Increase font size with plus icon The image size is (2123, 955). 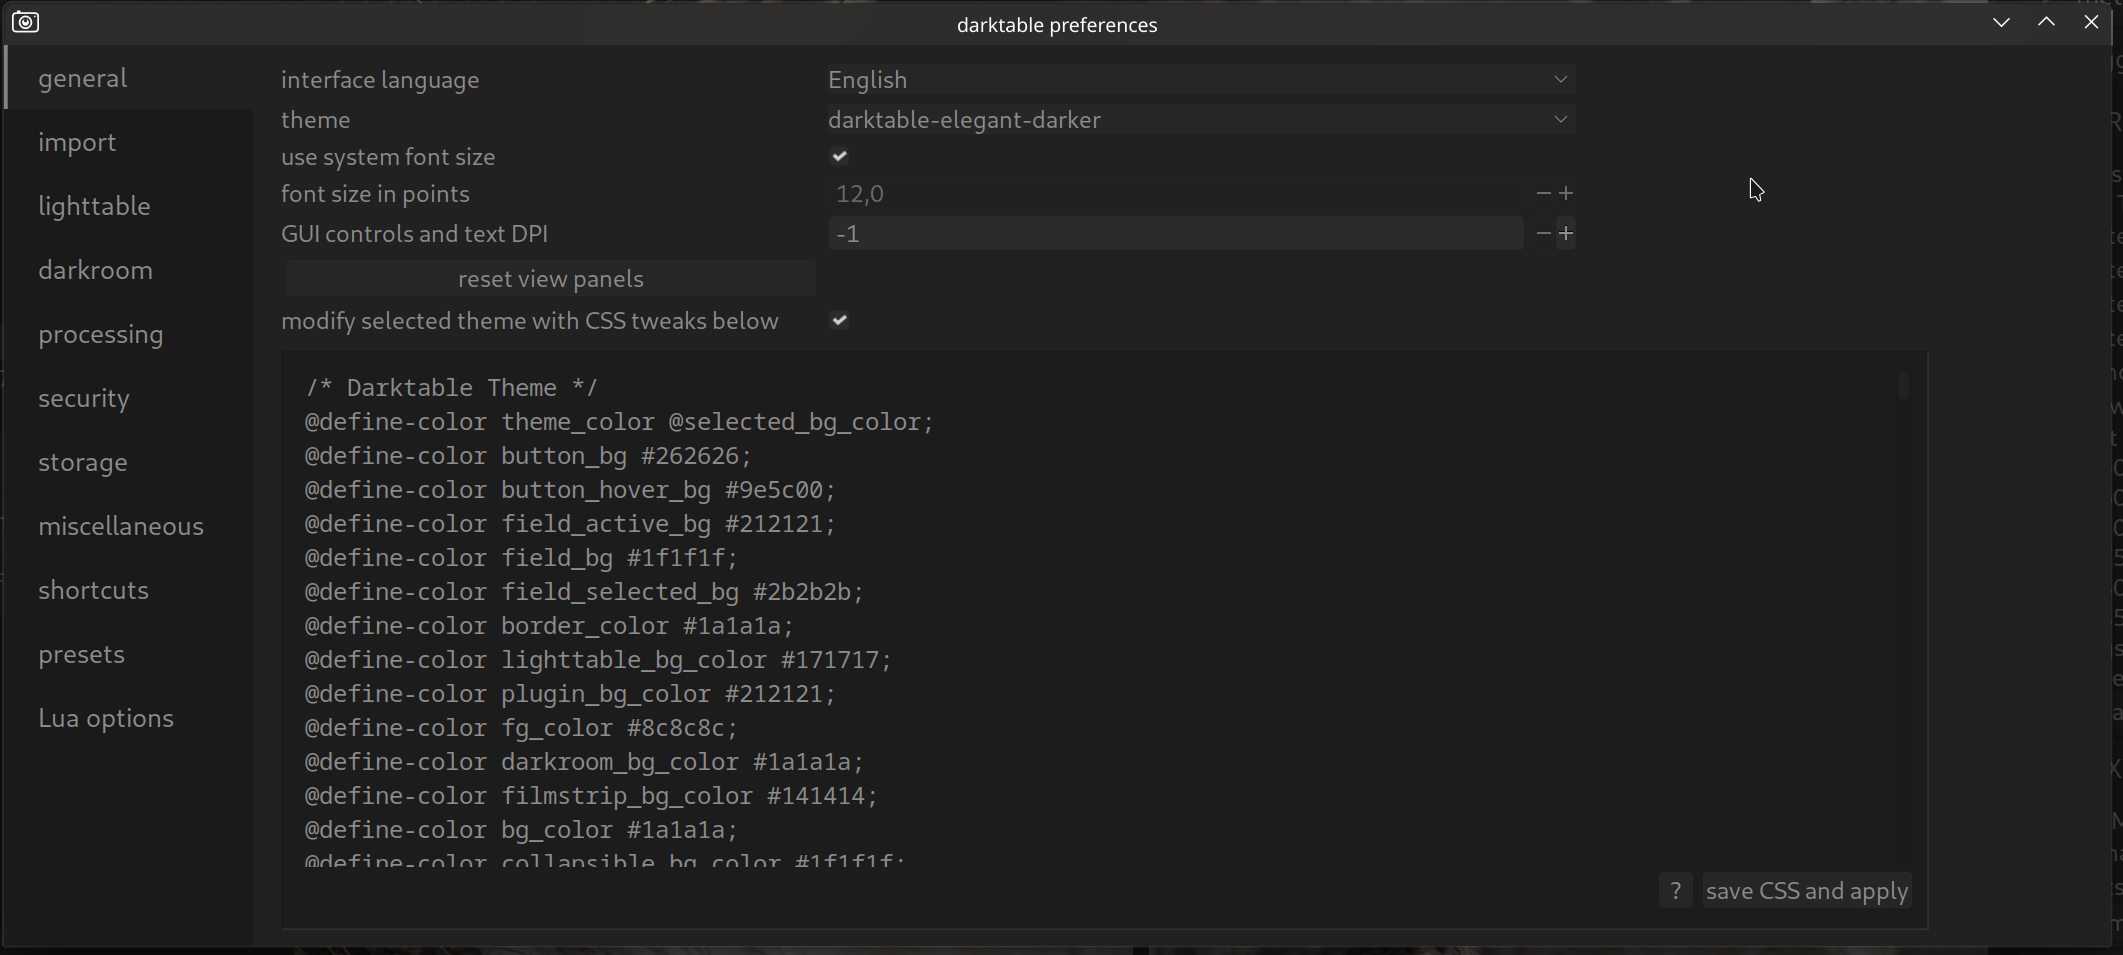click(x=1566, y=193)
